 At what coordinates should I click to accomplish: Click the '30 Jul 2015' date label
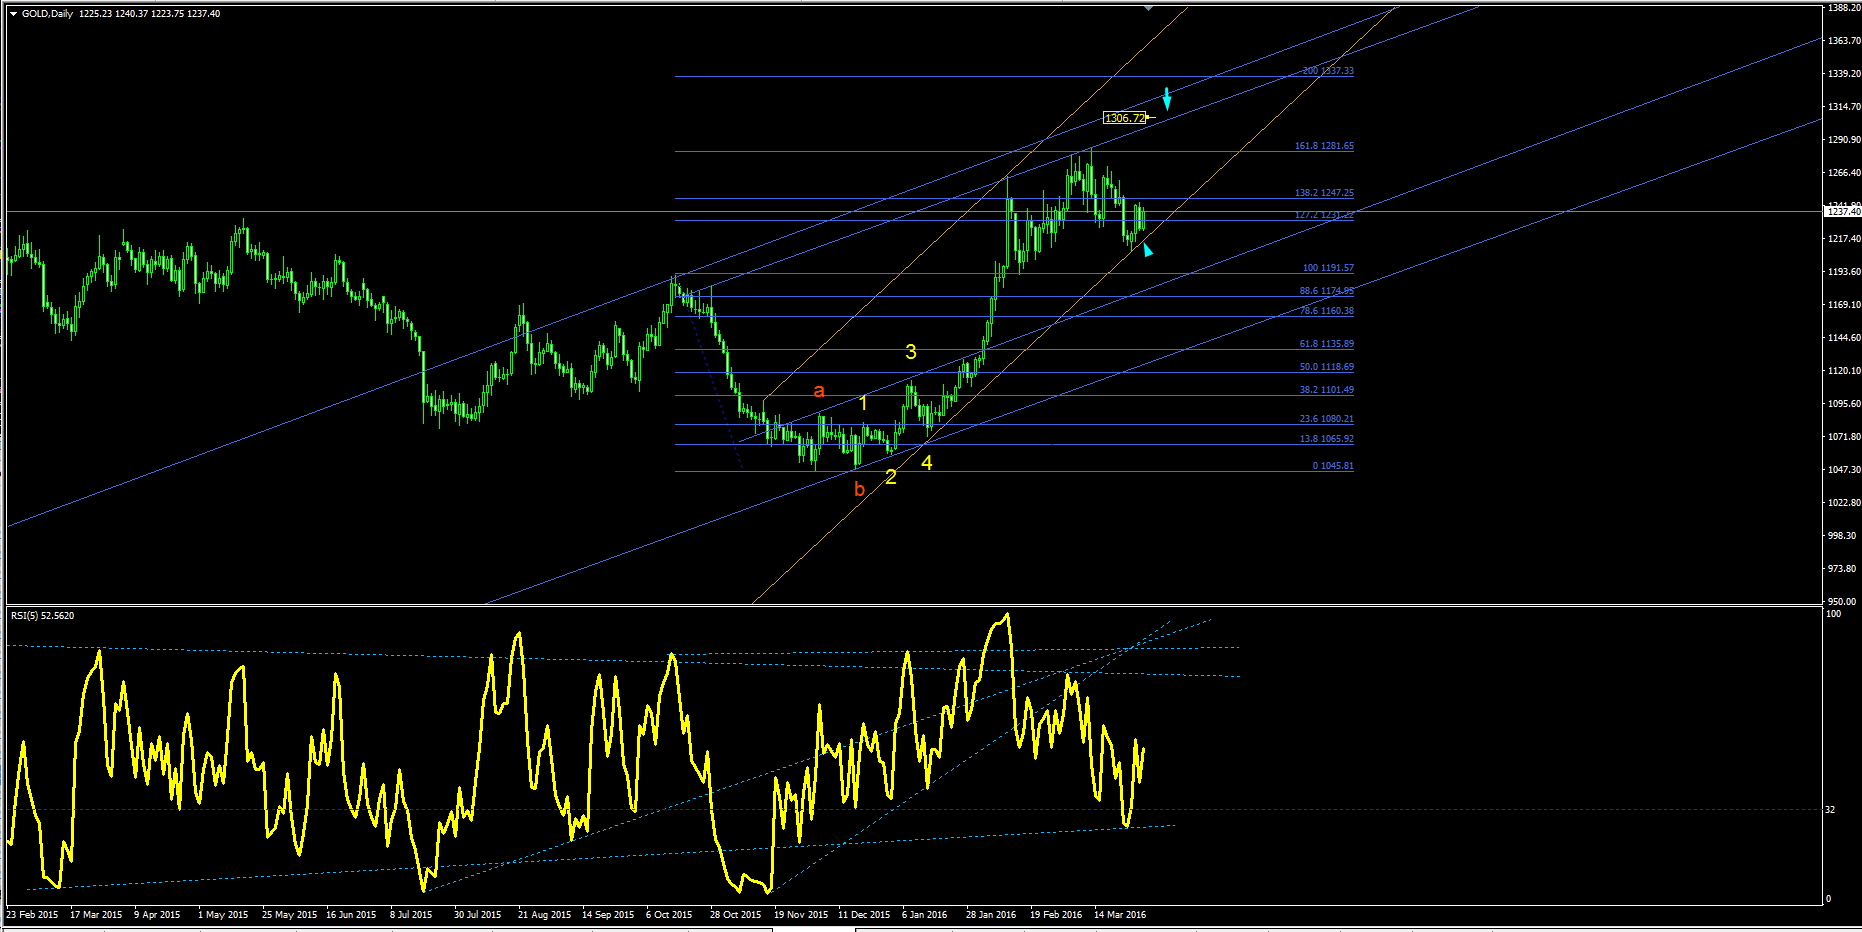pyautogui.click(x=477, y=915)
